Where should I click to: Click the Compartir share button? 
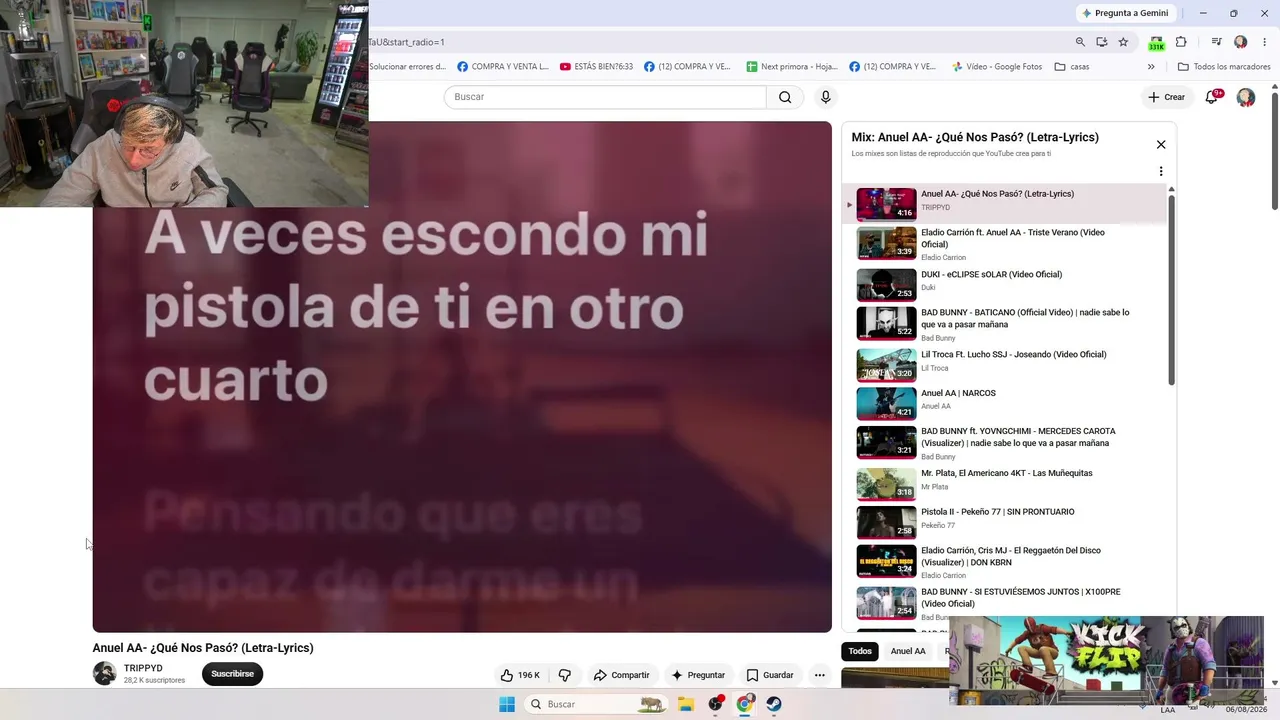tap(621, 675)
